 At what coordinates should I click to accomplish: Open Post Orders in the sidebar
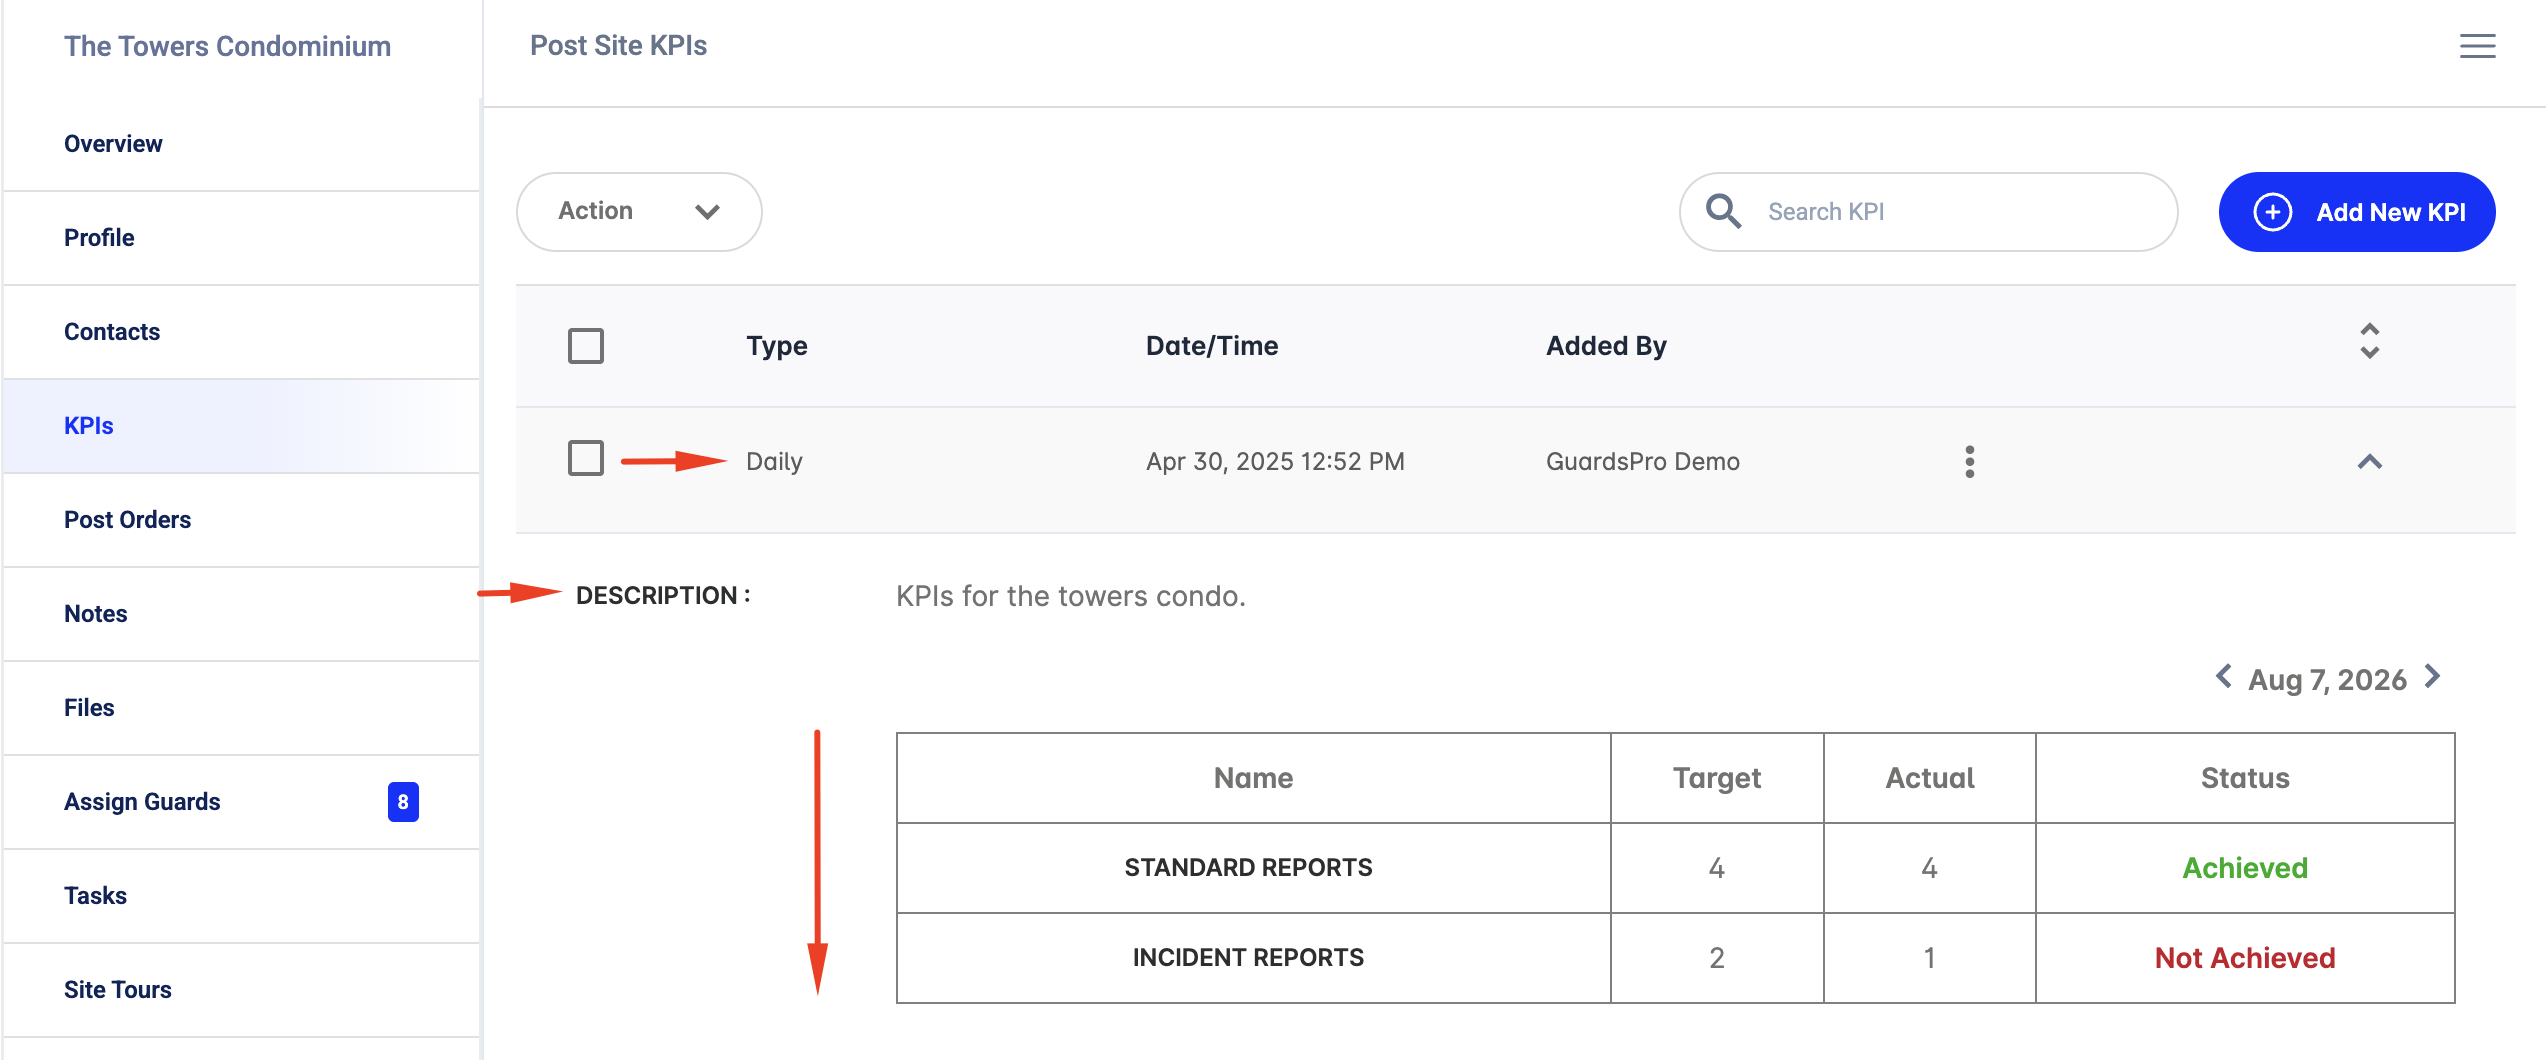tap(242, 520)
